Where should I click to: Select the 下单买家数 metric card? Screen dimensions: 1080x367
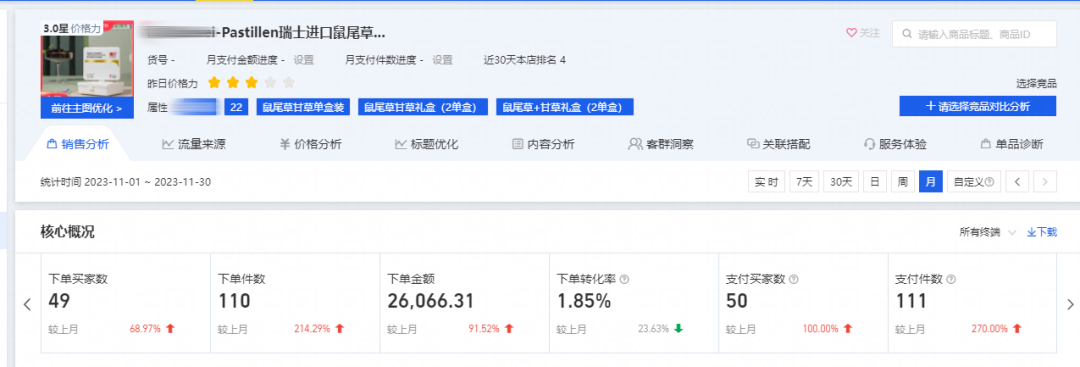(126, 303)
